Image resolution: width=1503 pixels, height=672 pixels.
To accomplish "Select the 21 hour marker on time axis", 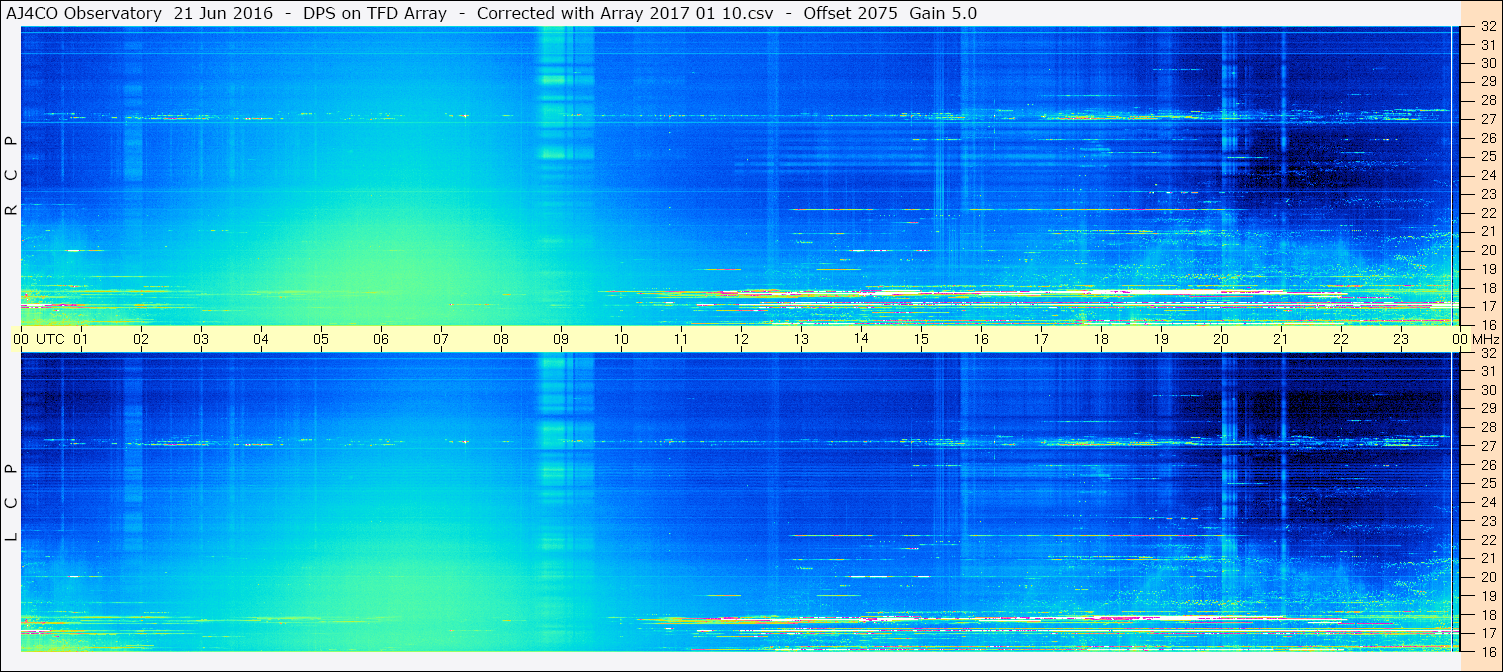I will pos(1281,339).
